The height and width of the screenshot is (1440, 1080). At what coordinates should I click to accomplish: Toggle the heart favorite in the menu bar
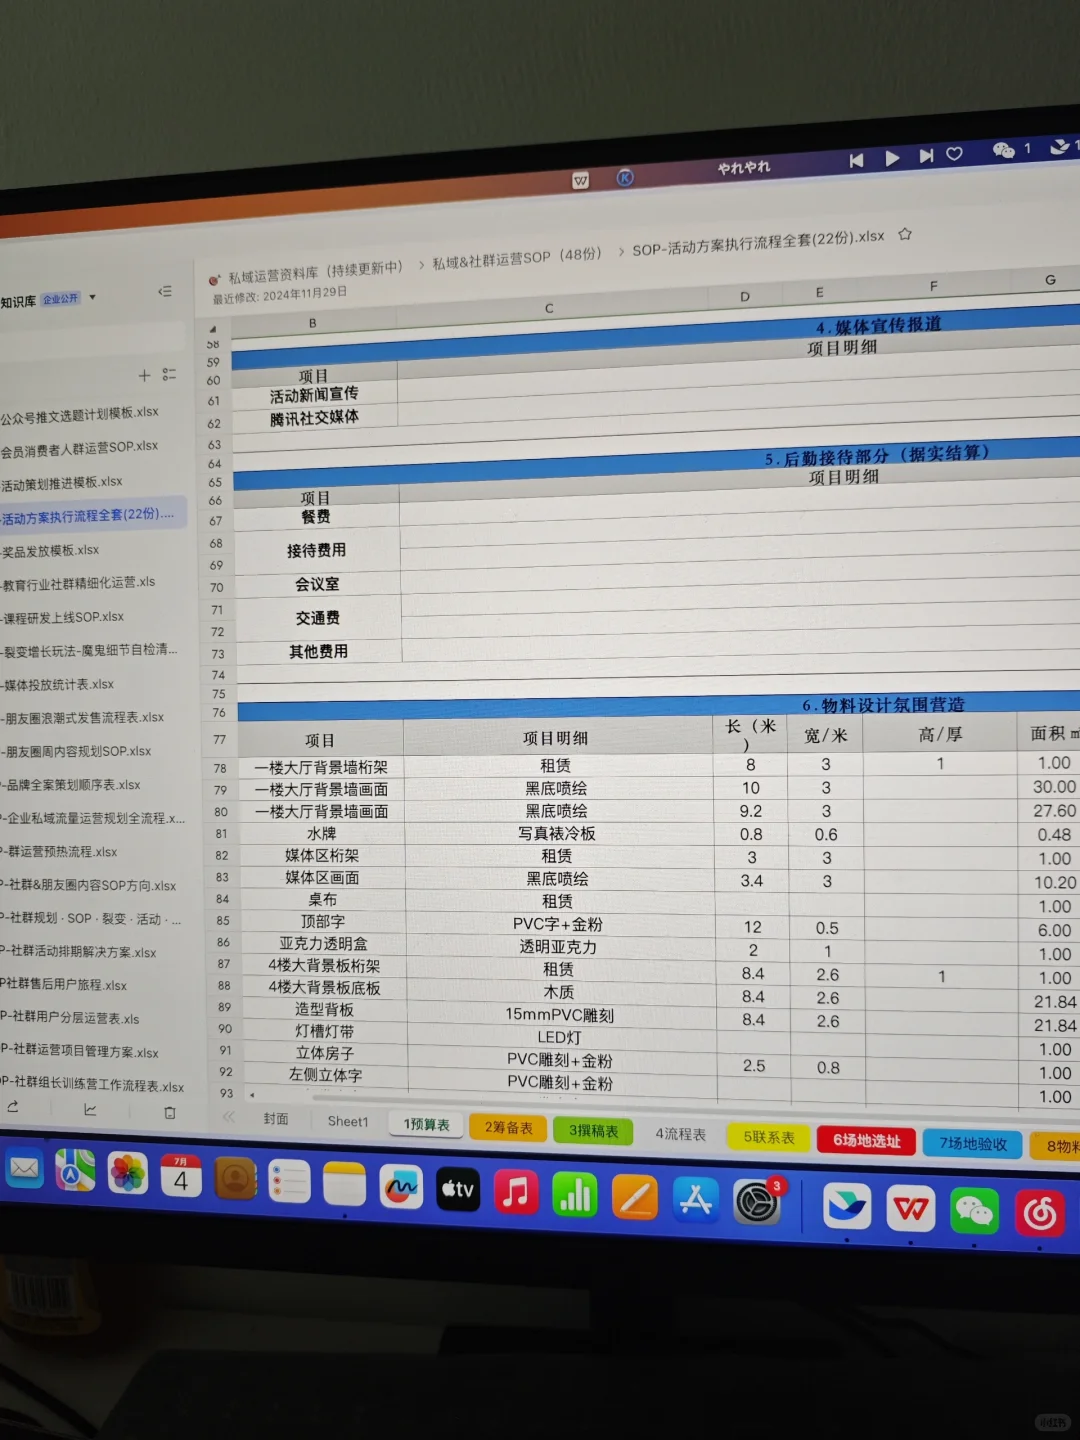pyautogui.click(x=953, y=153)
